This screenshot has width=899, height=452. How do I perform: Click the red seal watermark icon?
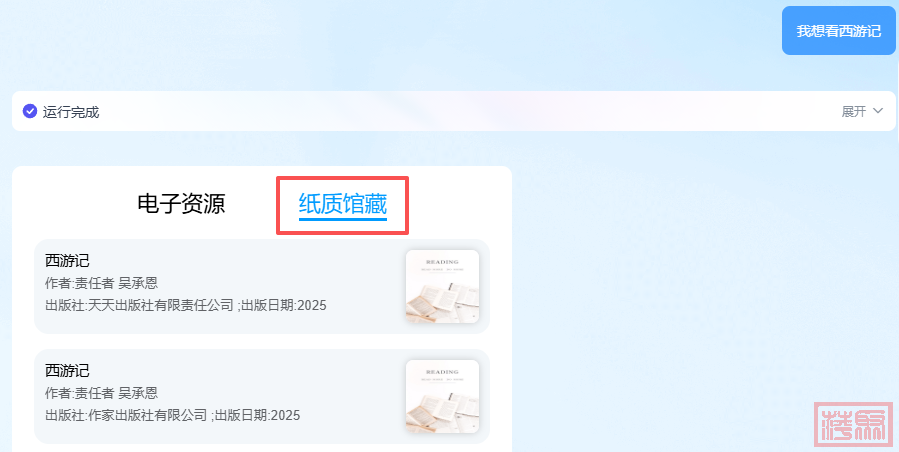854,424
